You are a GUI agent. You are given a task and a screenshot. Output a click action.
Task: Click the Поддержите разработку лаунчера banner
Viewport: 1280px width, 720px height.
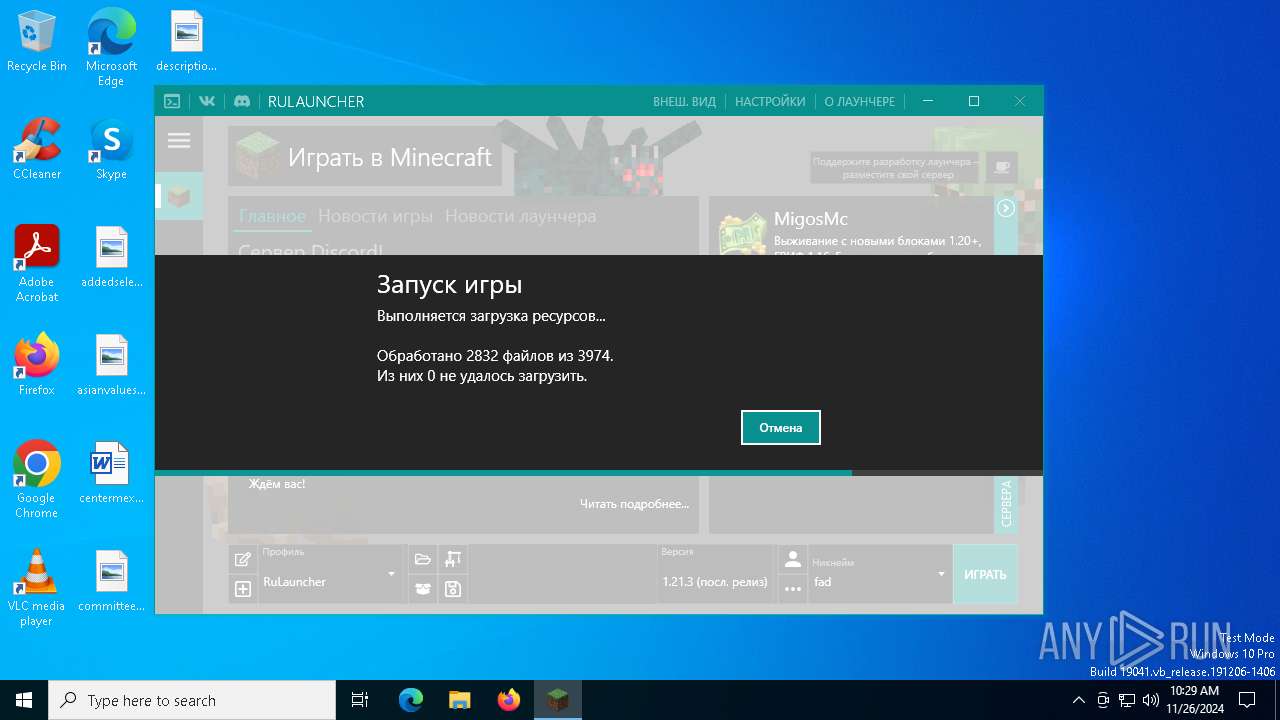pos(896,167)
